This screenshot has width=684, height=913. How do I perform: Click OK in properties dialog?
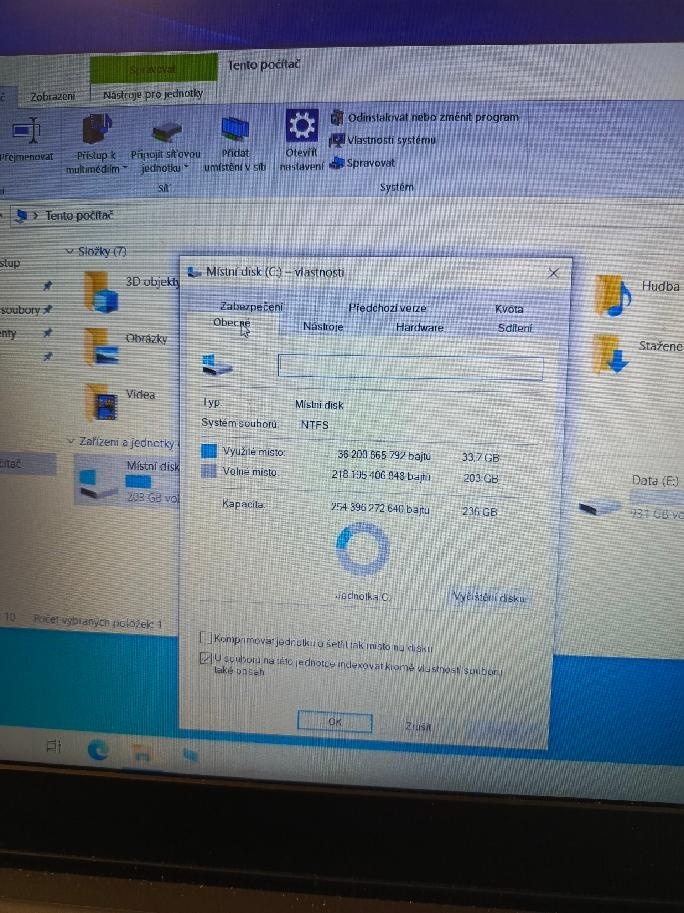click(x=335, y=722)
